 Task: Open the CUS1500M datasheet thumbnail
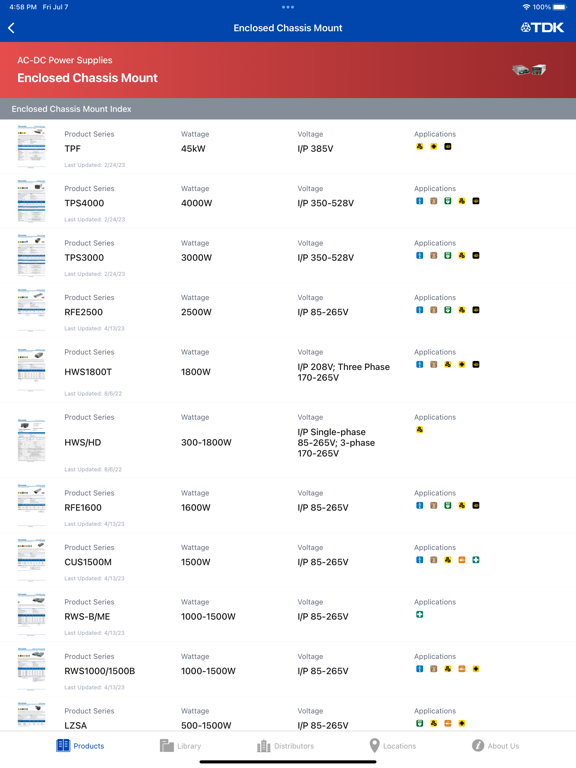click(31, 560)
